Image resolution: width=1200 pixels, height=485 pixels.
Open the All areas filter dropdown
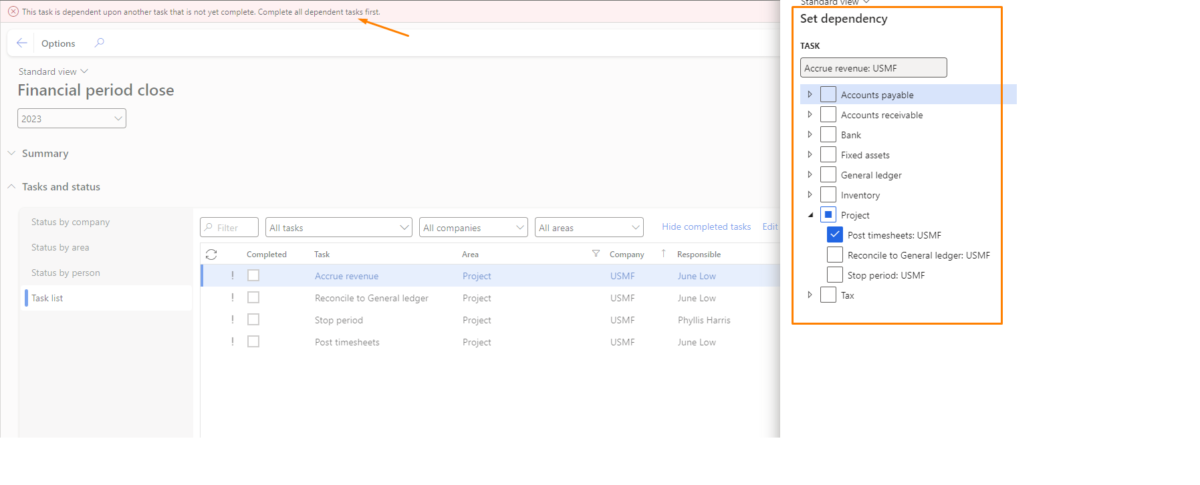coord(589,228)
